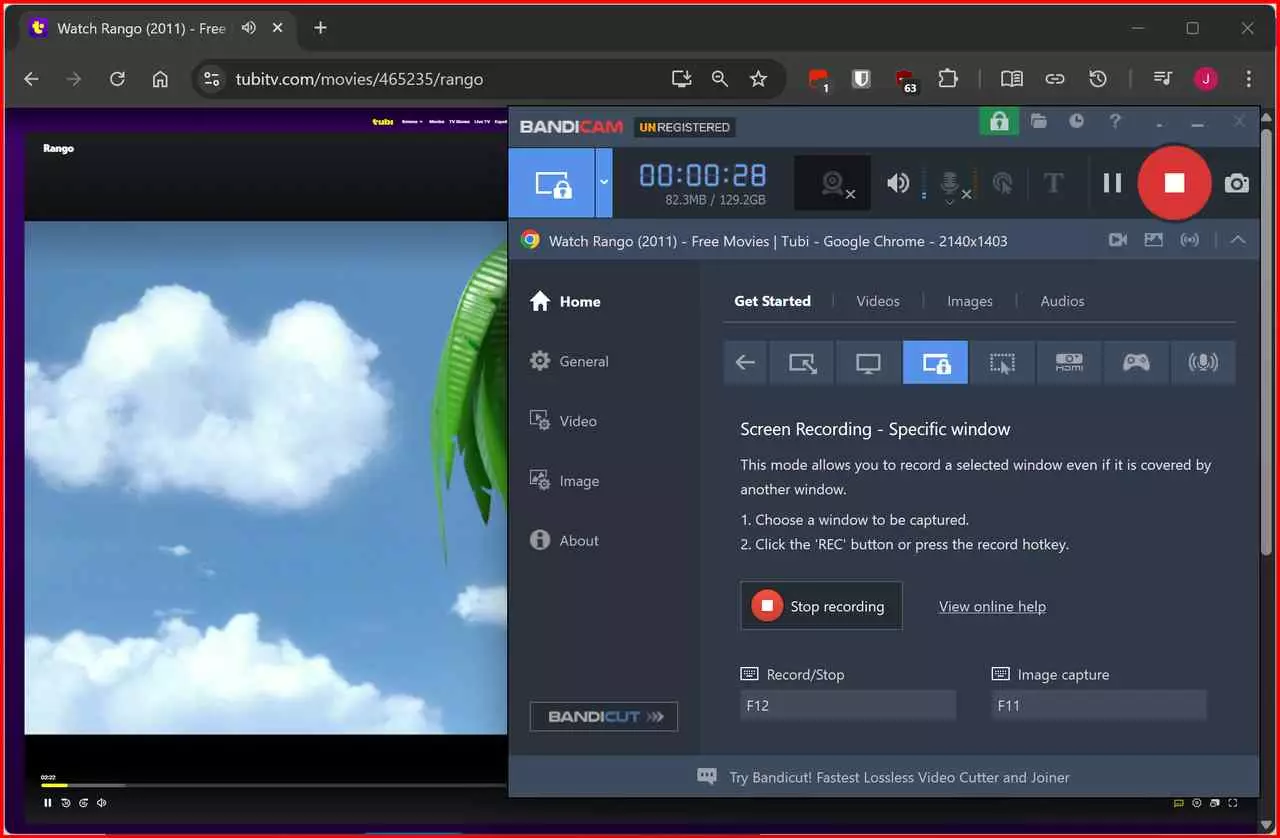Open Chrome three-dot menu

[x=1248, y=79]
